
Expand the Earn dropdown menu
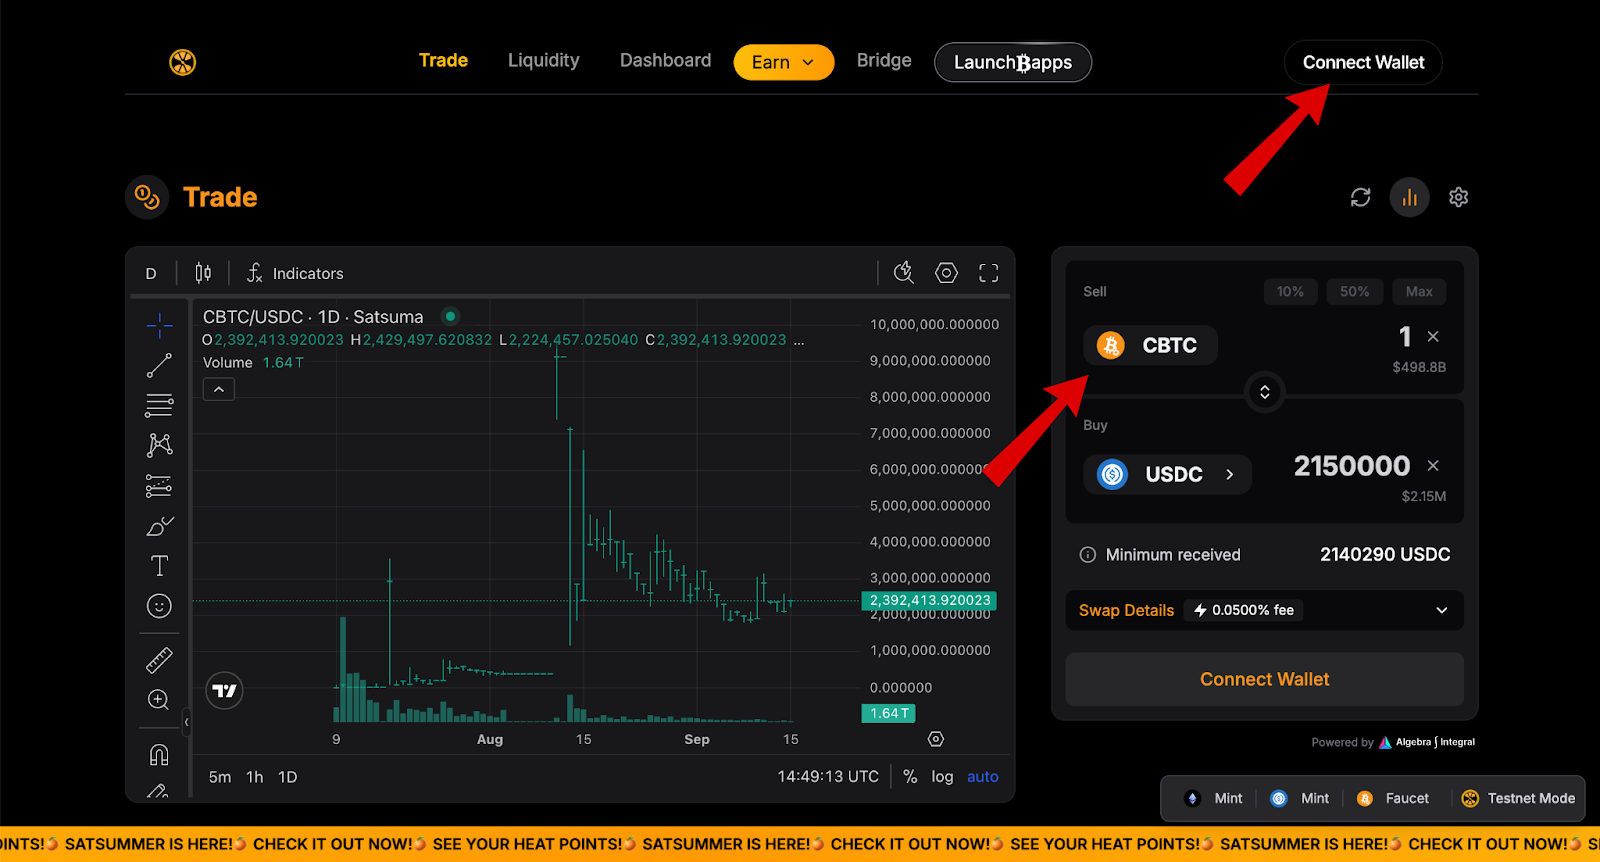pos(784,62)
